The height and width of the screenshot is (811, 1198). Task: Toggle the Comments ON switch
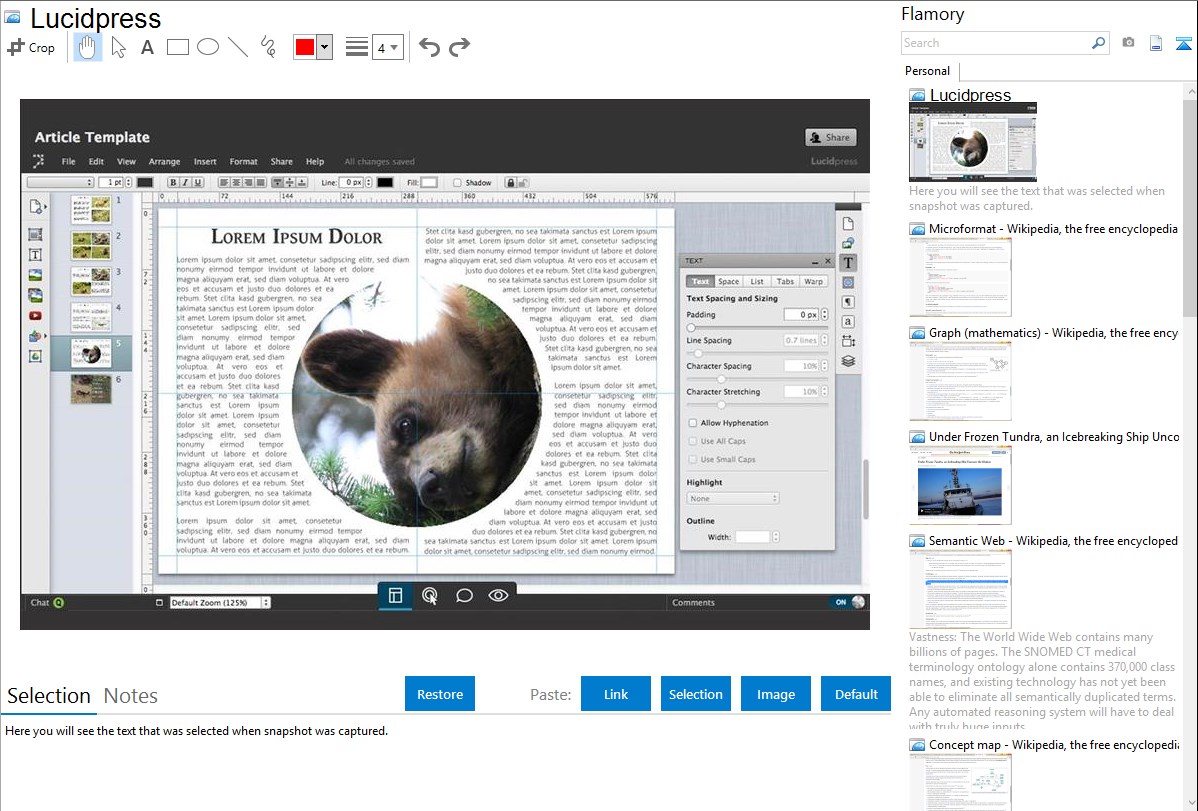(849, 602)
